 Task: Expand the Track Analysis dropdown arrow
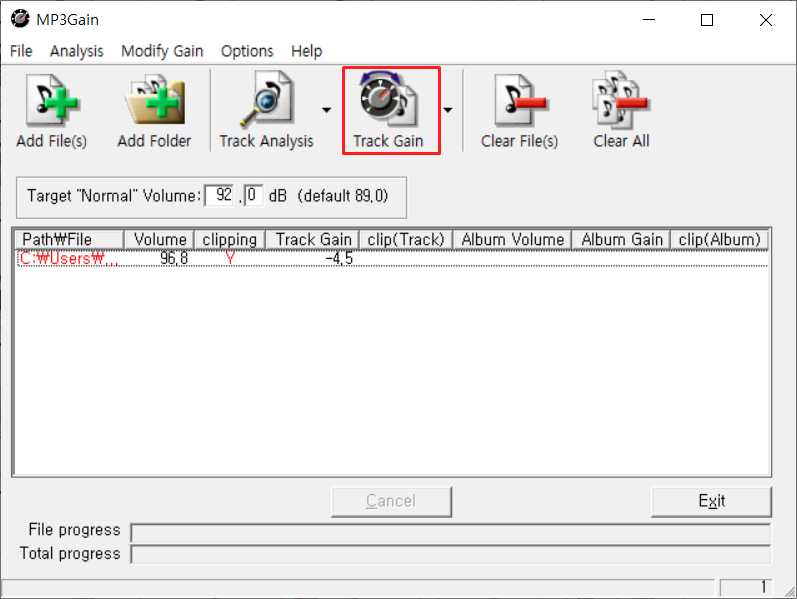(x=326, y=110)
